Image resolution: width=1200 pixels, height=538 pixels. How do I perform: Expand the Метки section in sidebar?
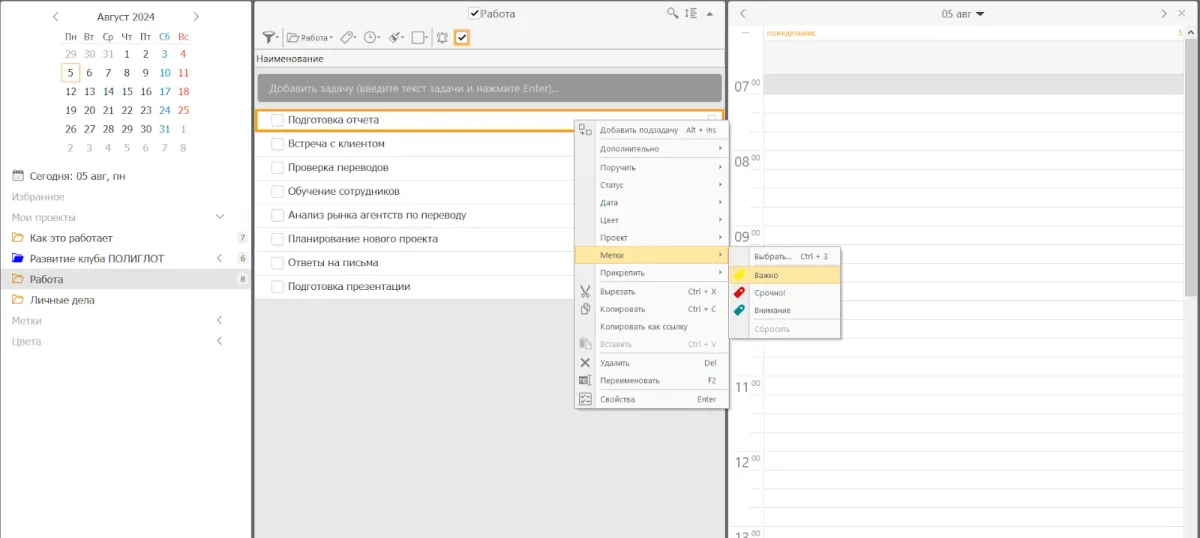point(220,320)
